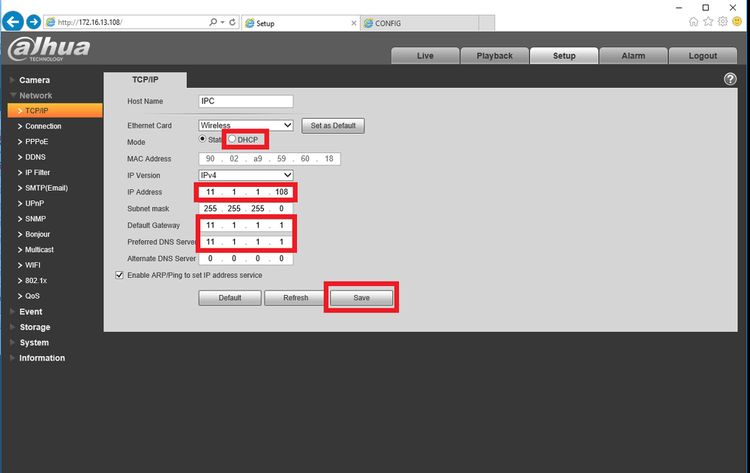Click the Host Name input field

(x=246, y=101)
